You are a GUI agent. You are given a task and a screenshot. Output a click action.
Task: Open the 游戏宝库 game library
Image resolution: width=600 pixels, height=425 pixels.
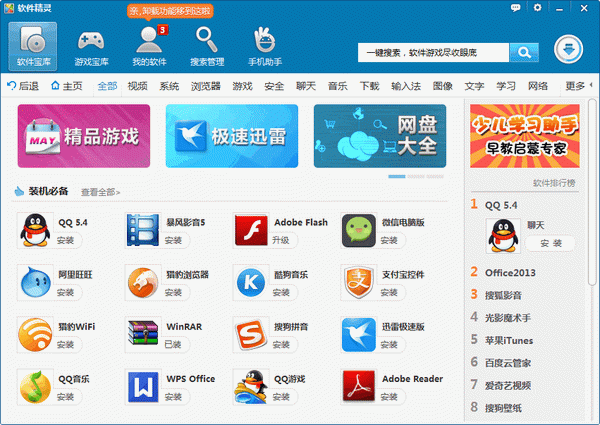(x=91, y=46)
